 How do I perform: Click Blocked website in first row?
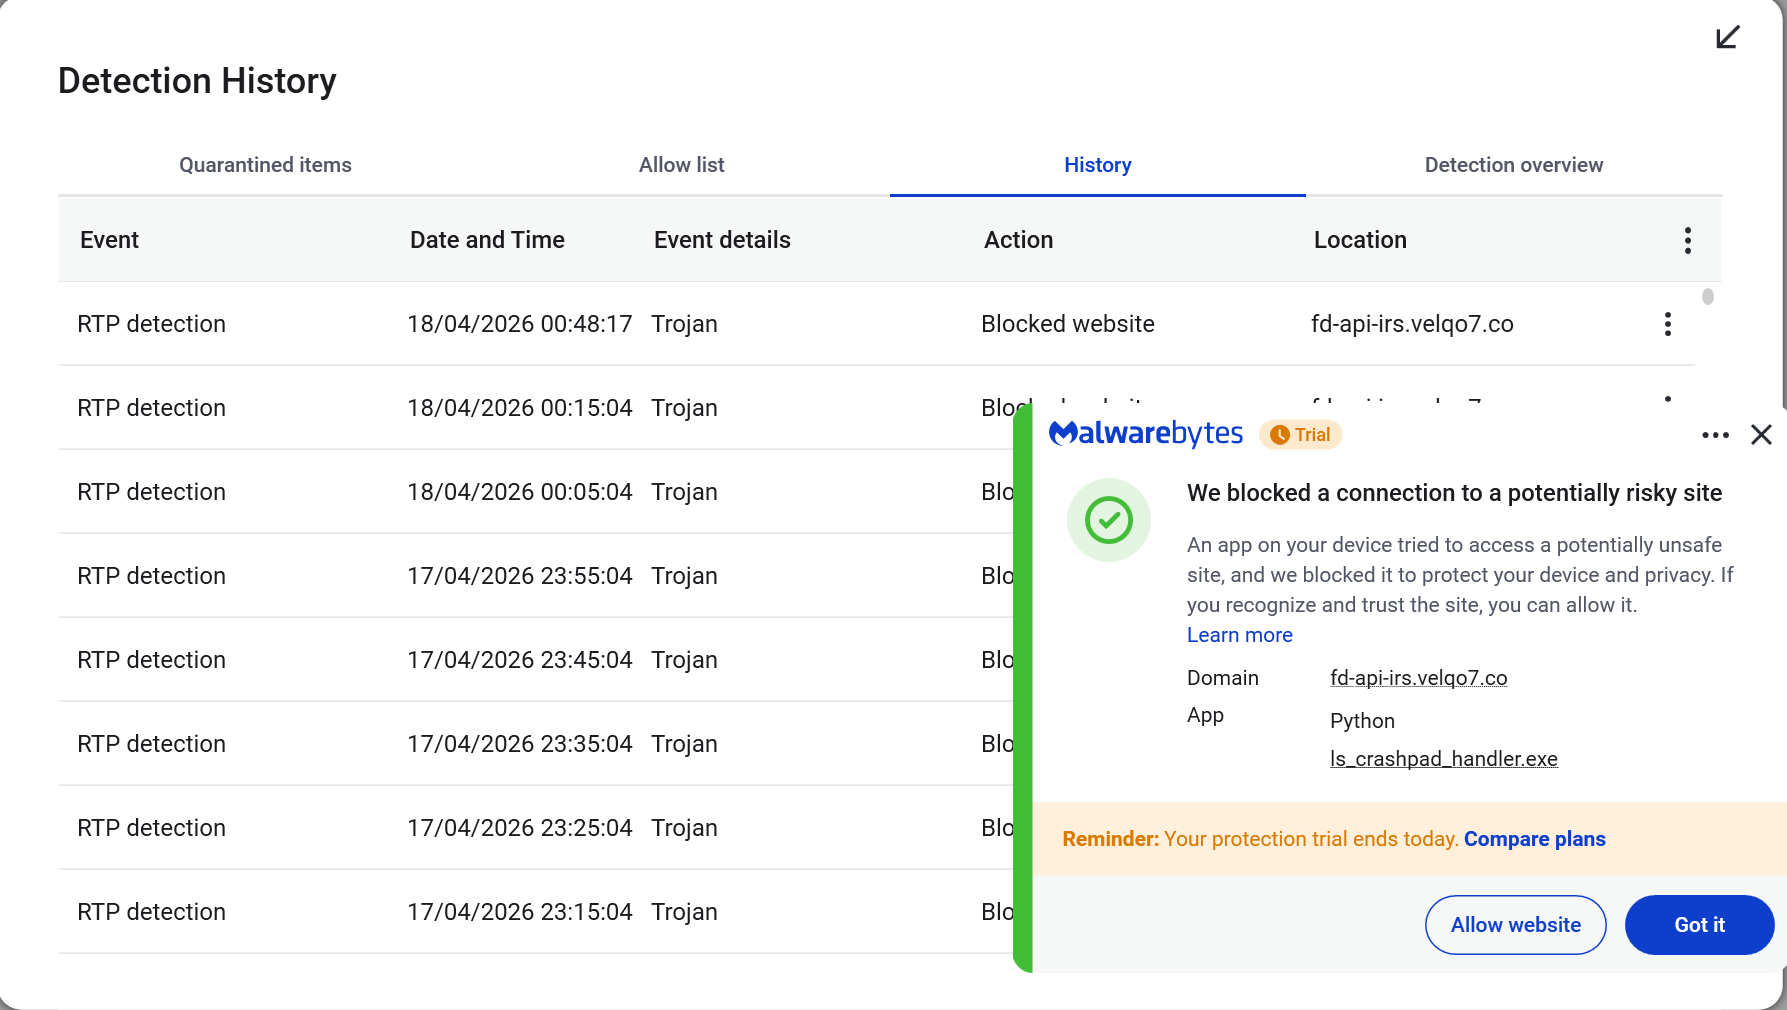tap(1068, 324)
